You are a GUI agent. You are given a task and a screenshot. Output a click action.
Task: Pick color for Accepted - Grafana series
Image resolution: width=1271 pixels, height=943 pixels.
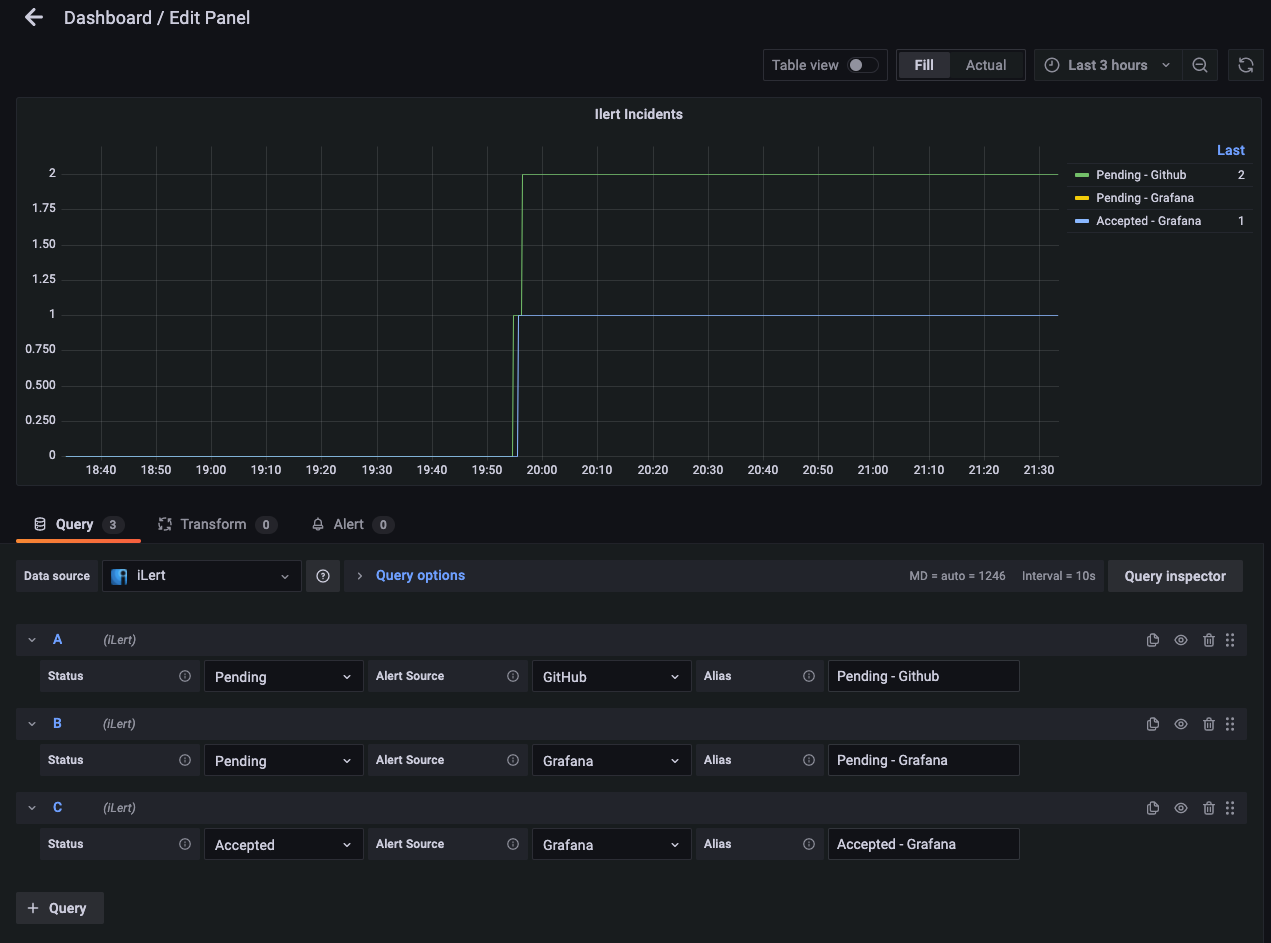1082,221
